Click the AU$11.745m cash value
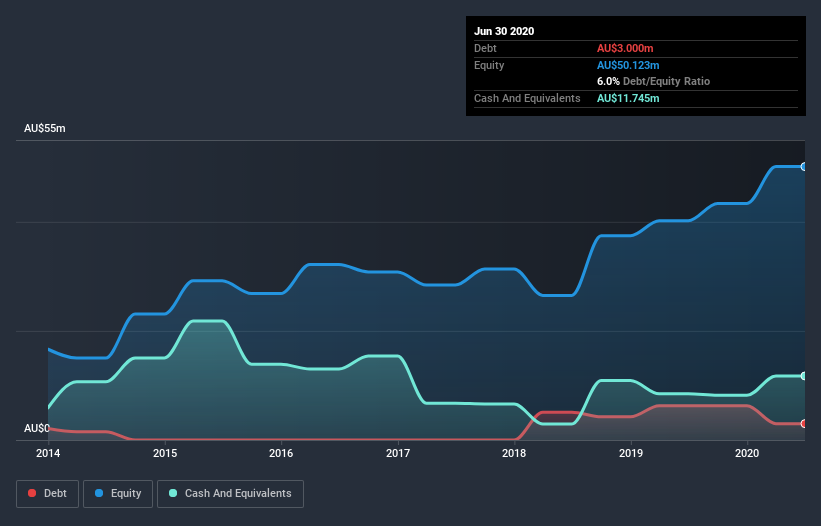 (628, 98)
